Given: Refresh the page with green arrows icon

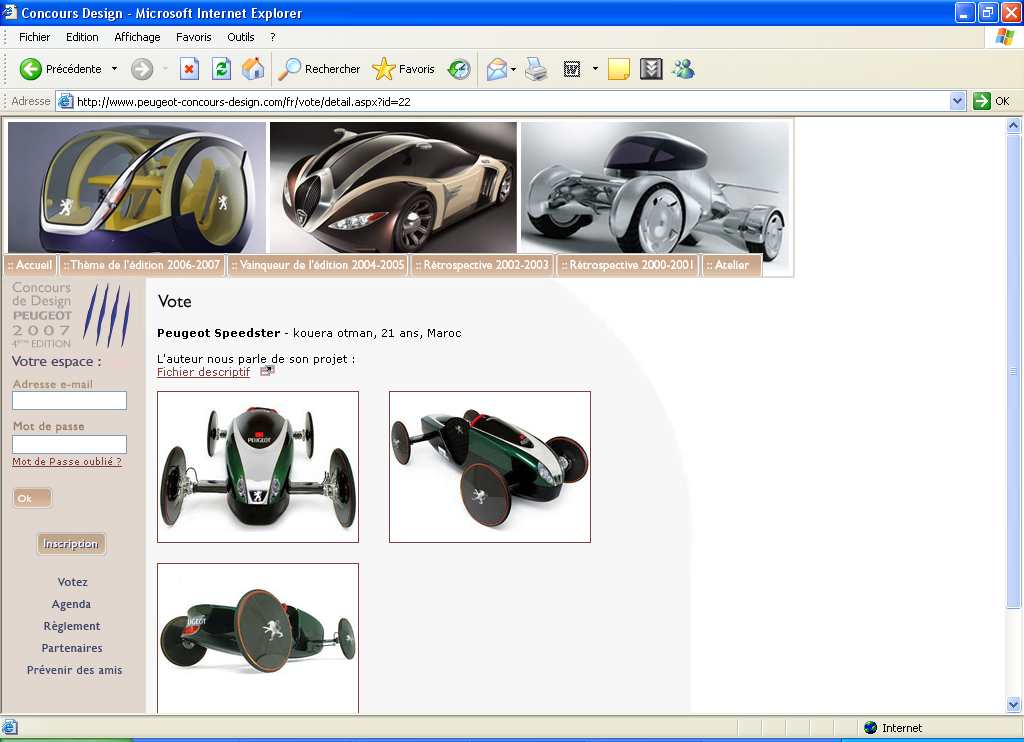Looking at the screenshot, I should (x=221, y=69).
